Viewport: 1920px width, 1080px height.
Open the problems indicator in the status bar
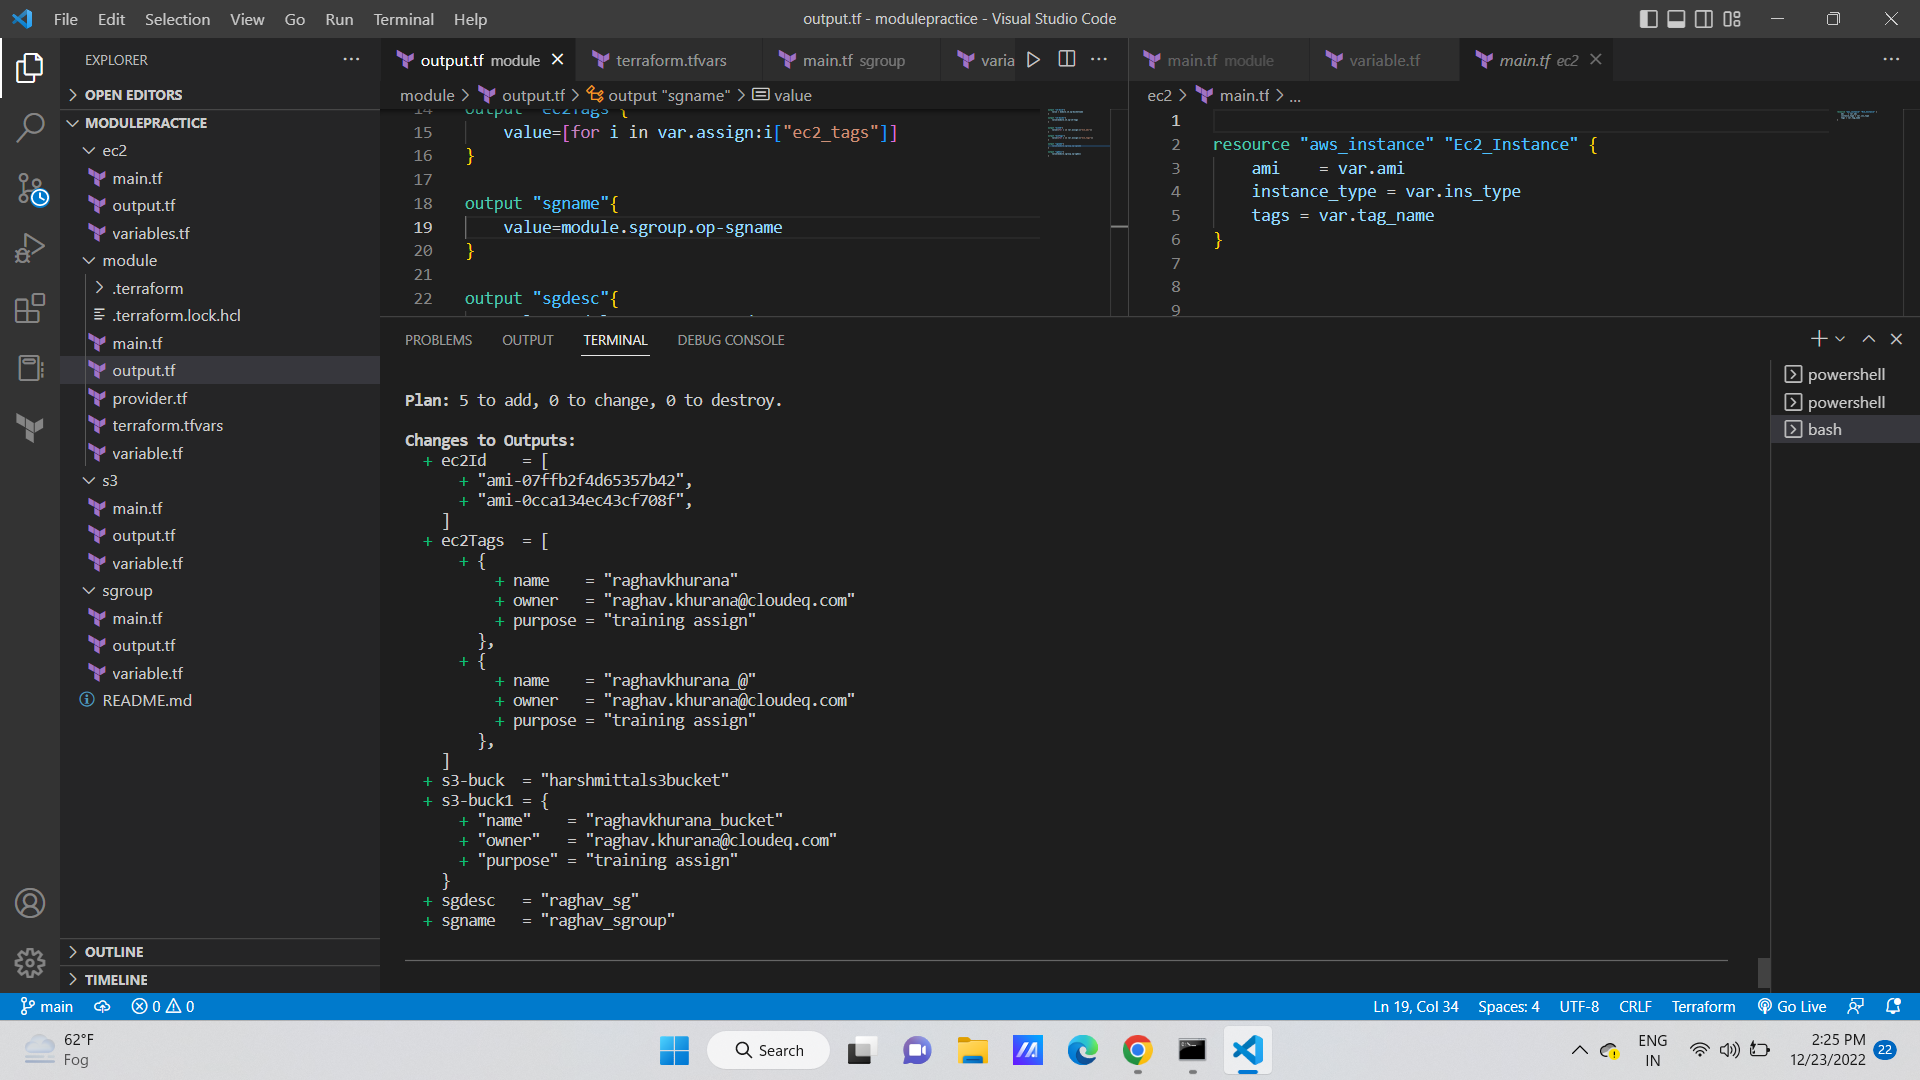pyautogui.click(x=162, y=1006)
